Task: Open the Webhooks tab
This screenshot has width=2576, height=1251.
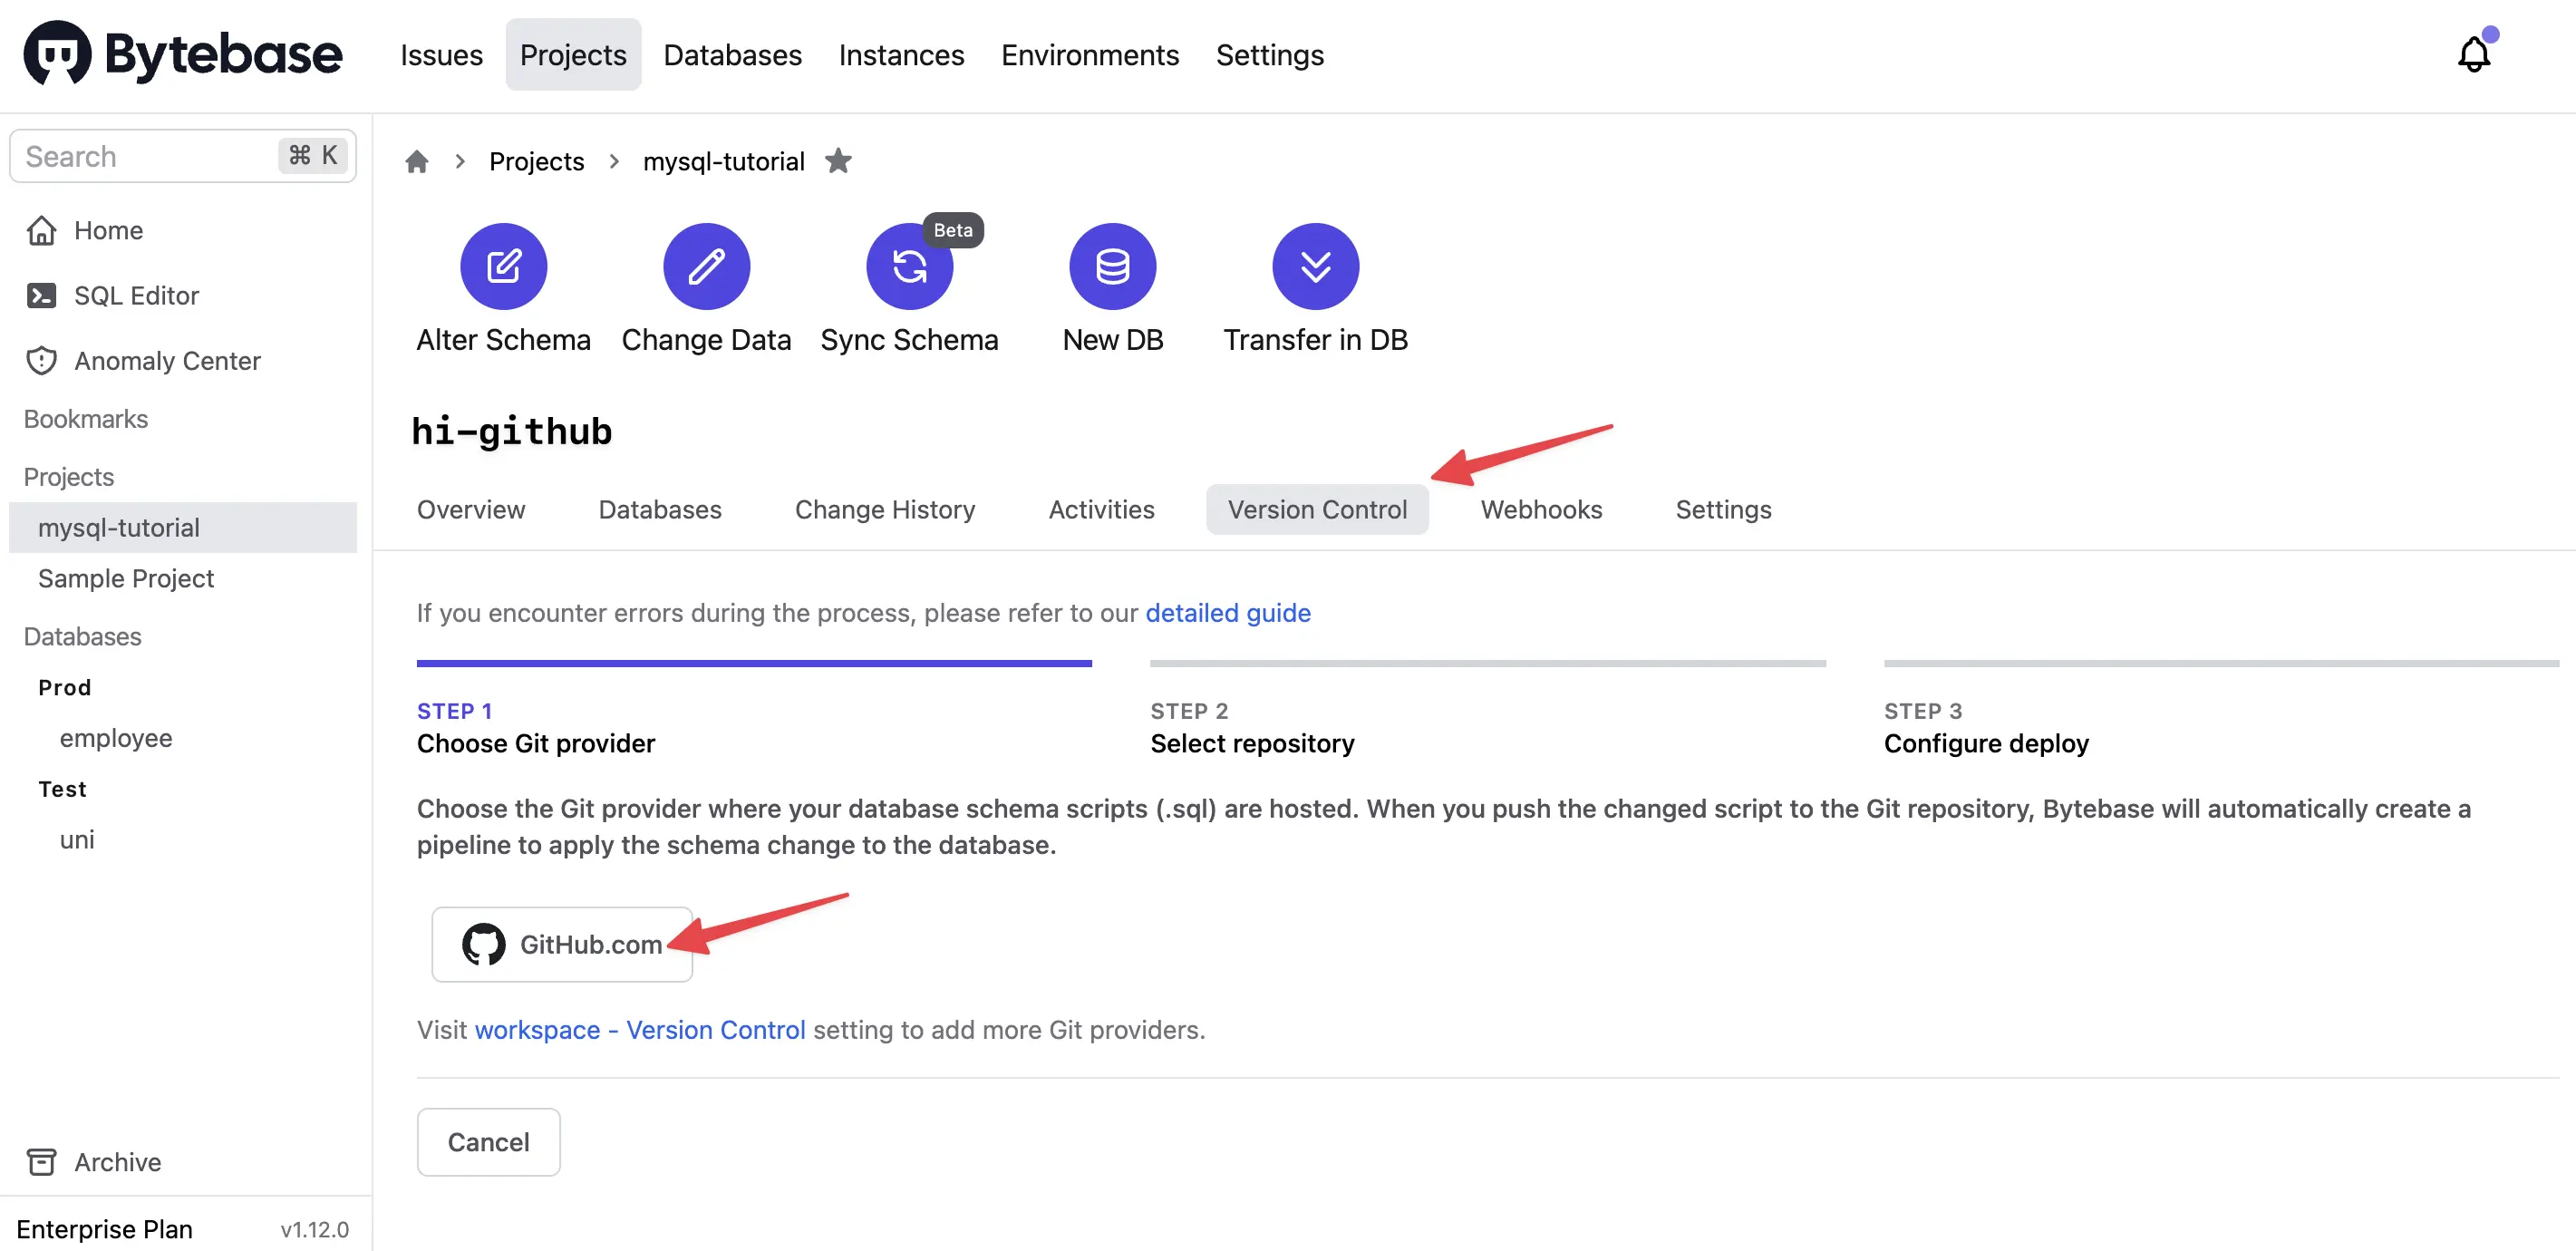Action: (x=1540, y=509)
